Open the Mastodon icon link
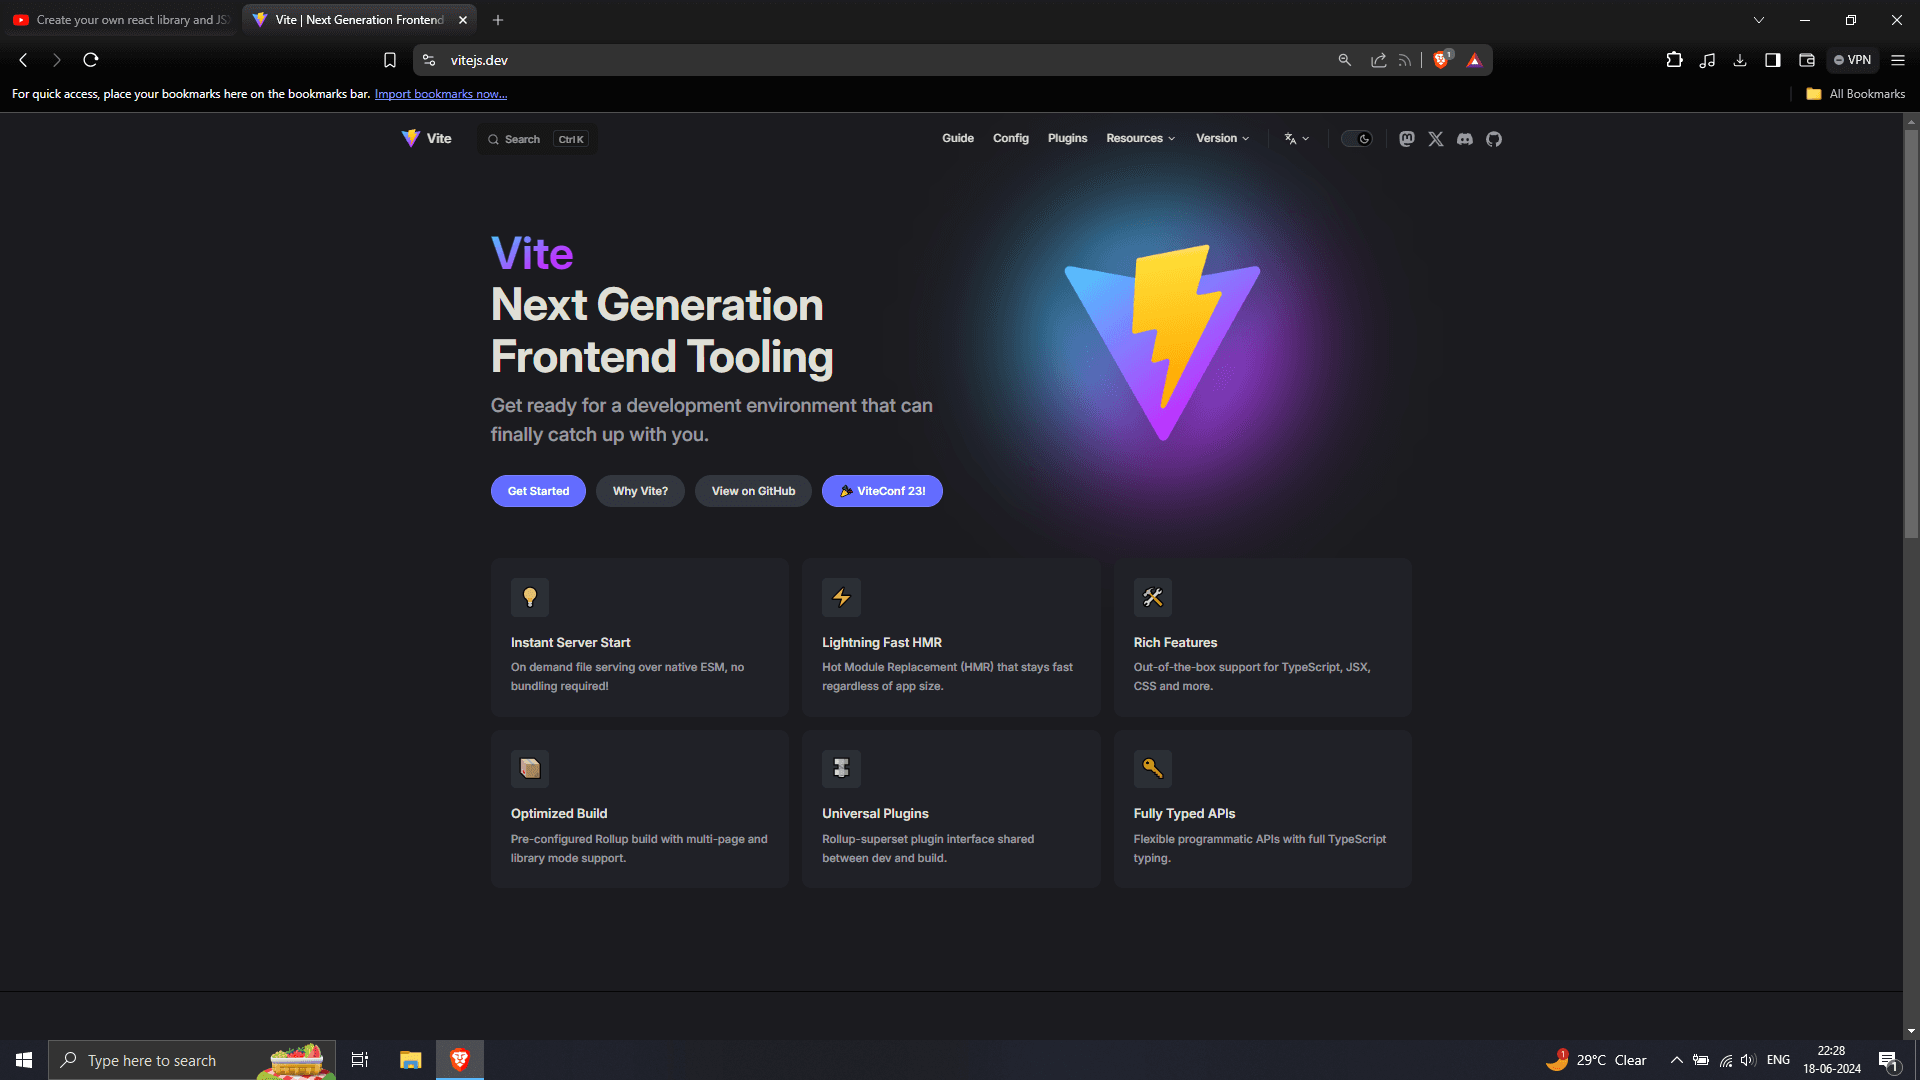This screenshot has height=1080, width=1920. pos(1407,139)
